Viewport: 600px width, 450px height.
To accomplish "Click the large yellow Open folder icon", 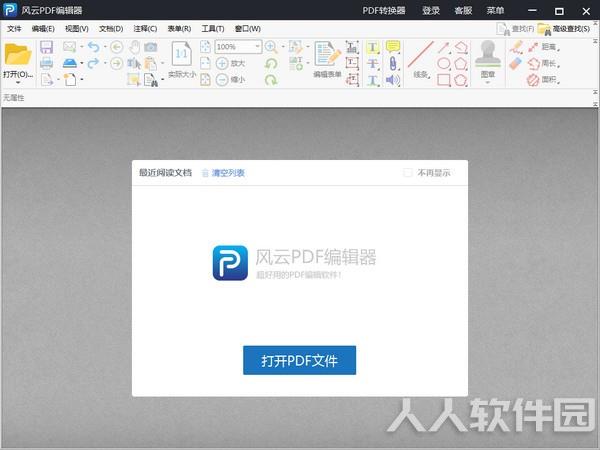I will click(x=17, y=55).
